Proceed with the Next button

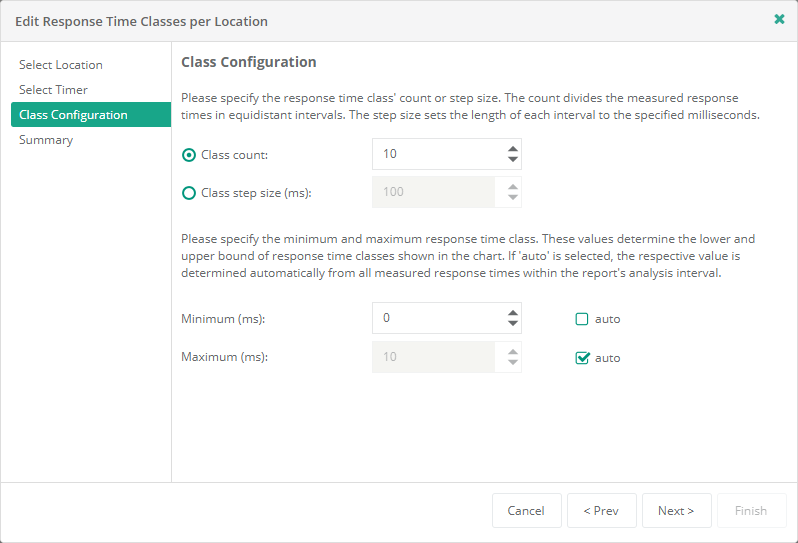pos(676,510)
